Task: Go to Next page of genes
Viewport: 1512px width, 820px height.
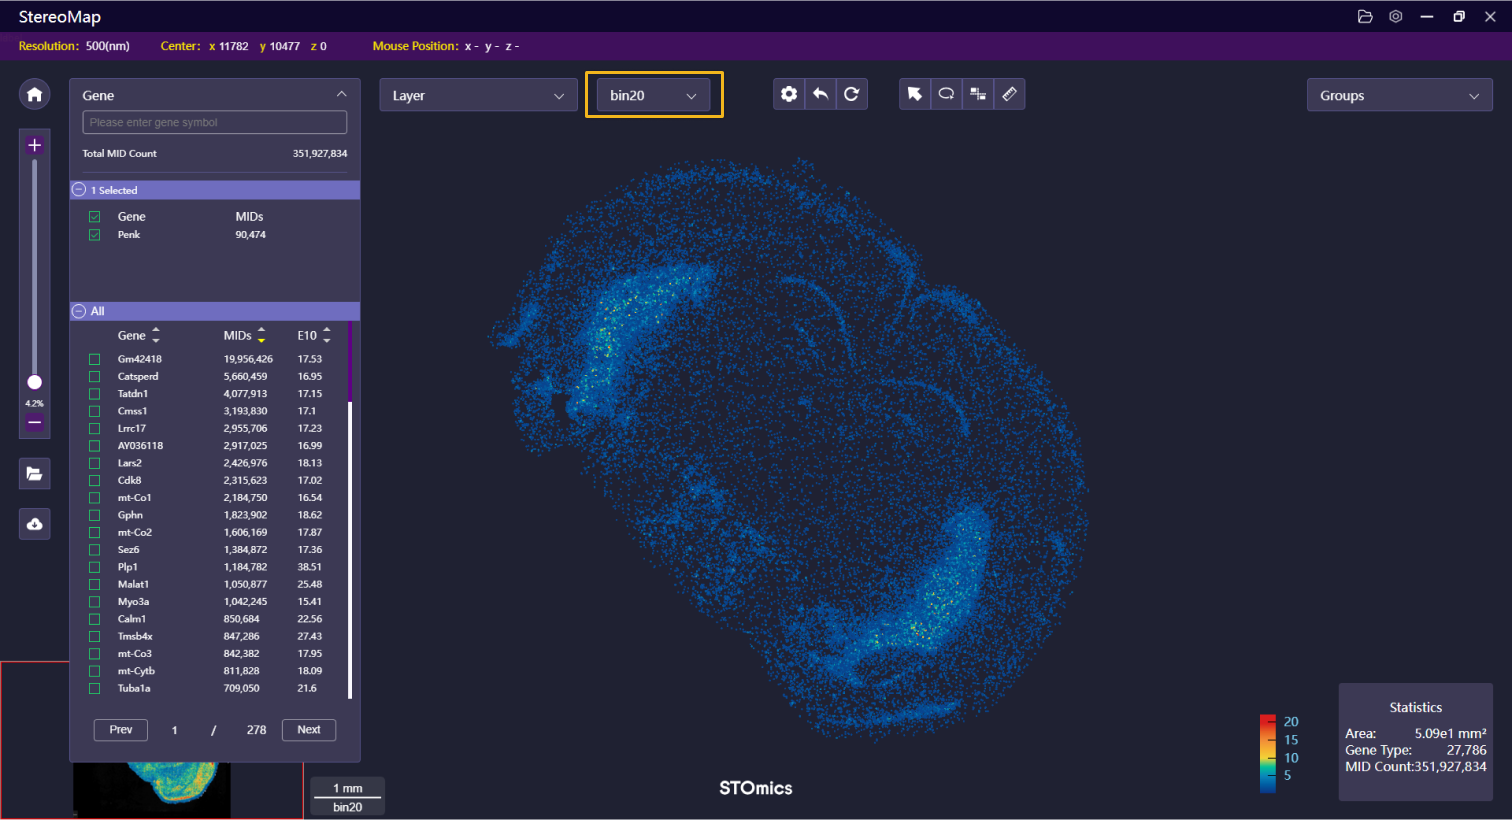Action: 308,730
